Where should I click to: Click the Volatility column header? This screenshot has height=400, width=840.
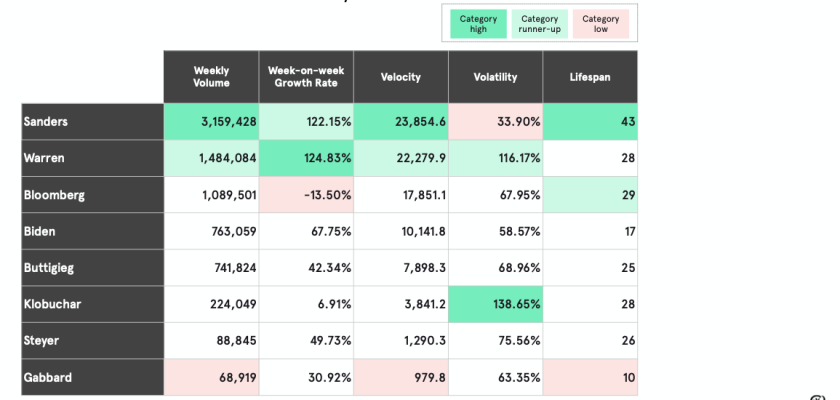tap(495, 77)
